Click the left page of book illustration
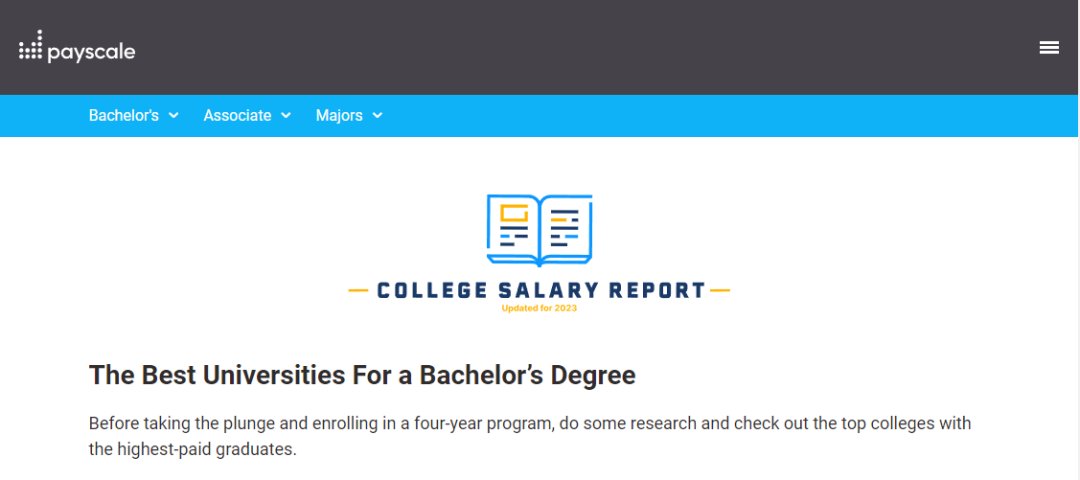1080x480 pixels. point(513,227)
